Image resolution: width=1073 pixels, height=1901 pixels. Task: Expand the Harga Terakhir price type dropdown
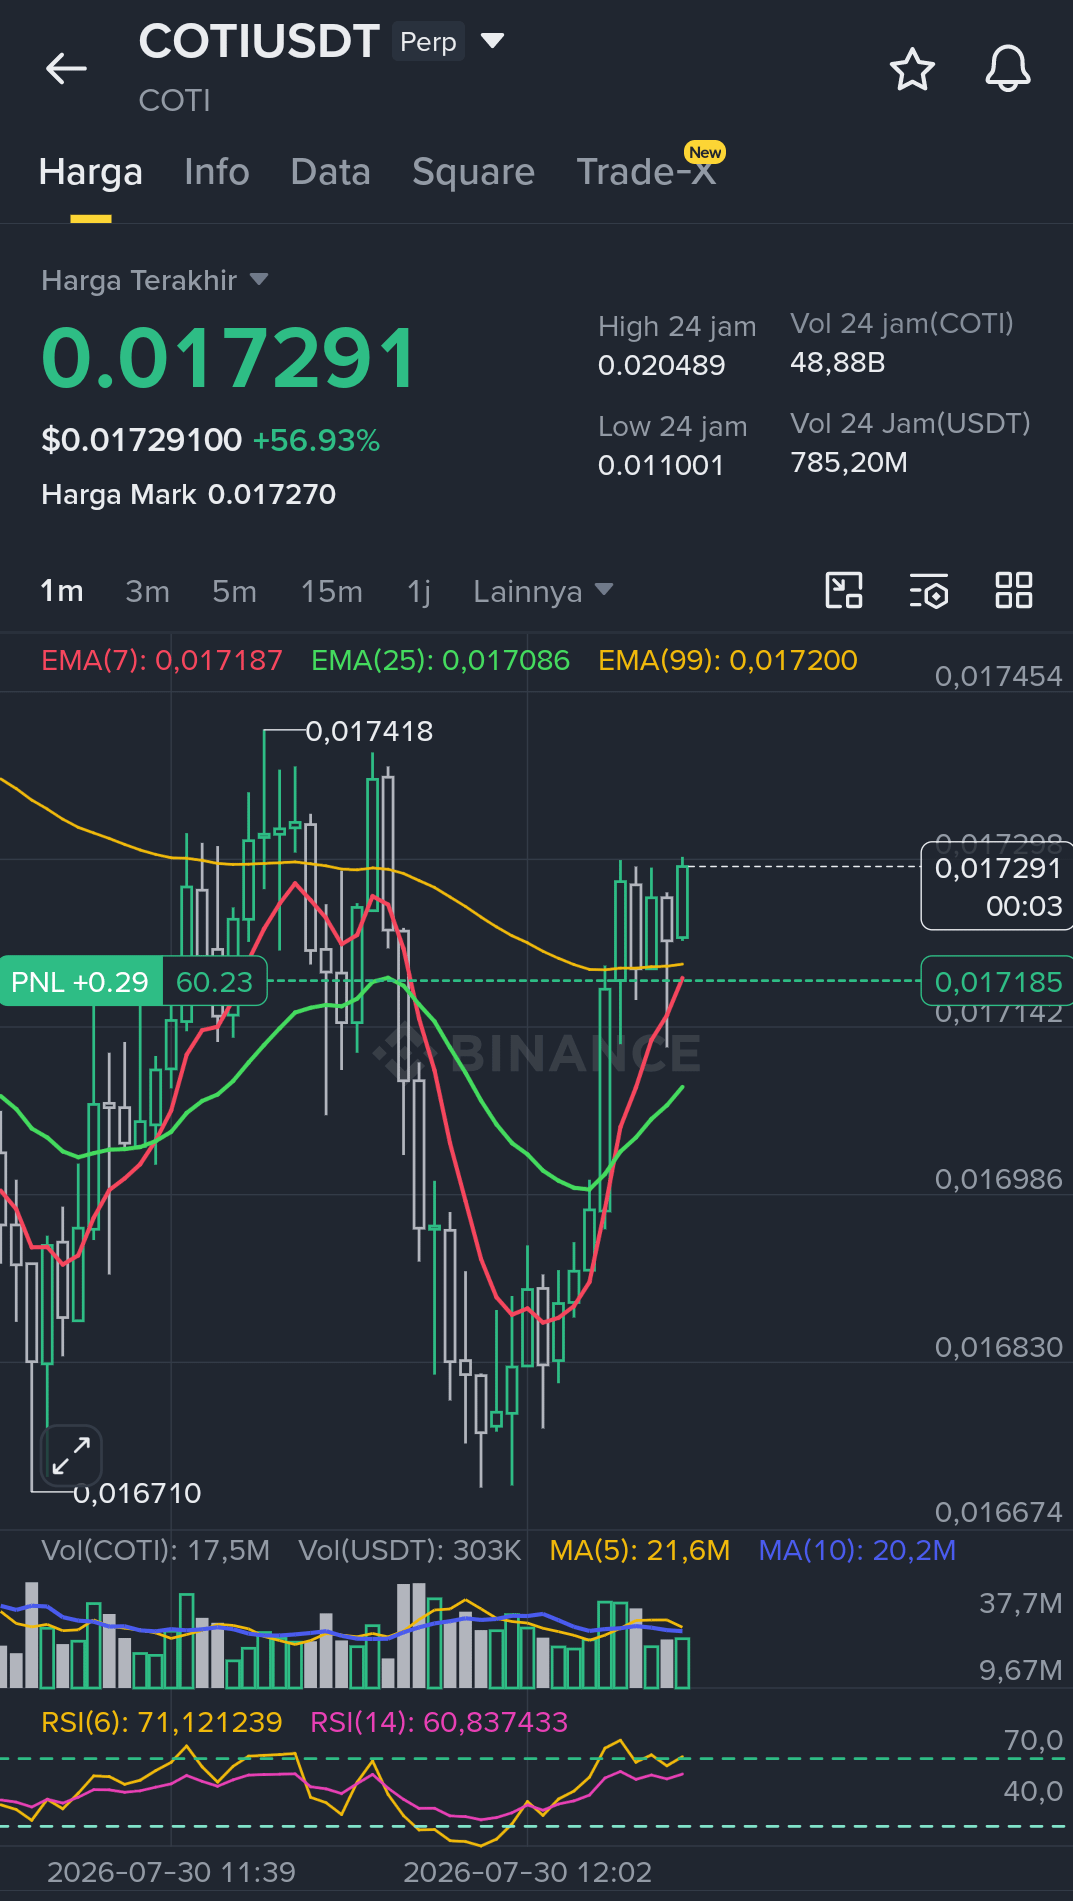pos(259,280)
